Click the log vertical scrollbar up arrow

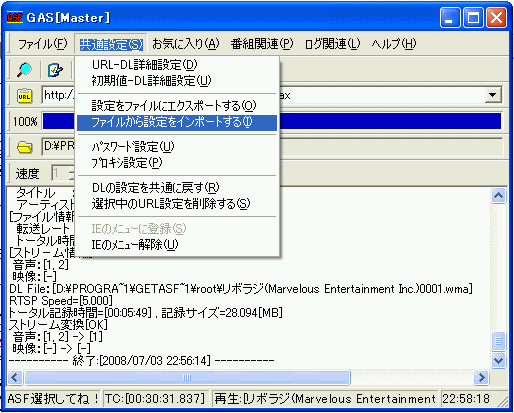[x=498, y=196]
